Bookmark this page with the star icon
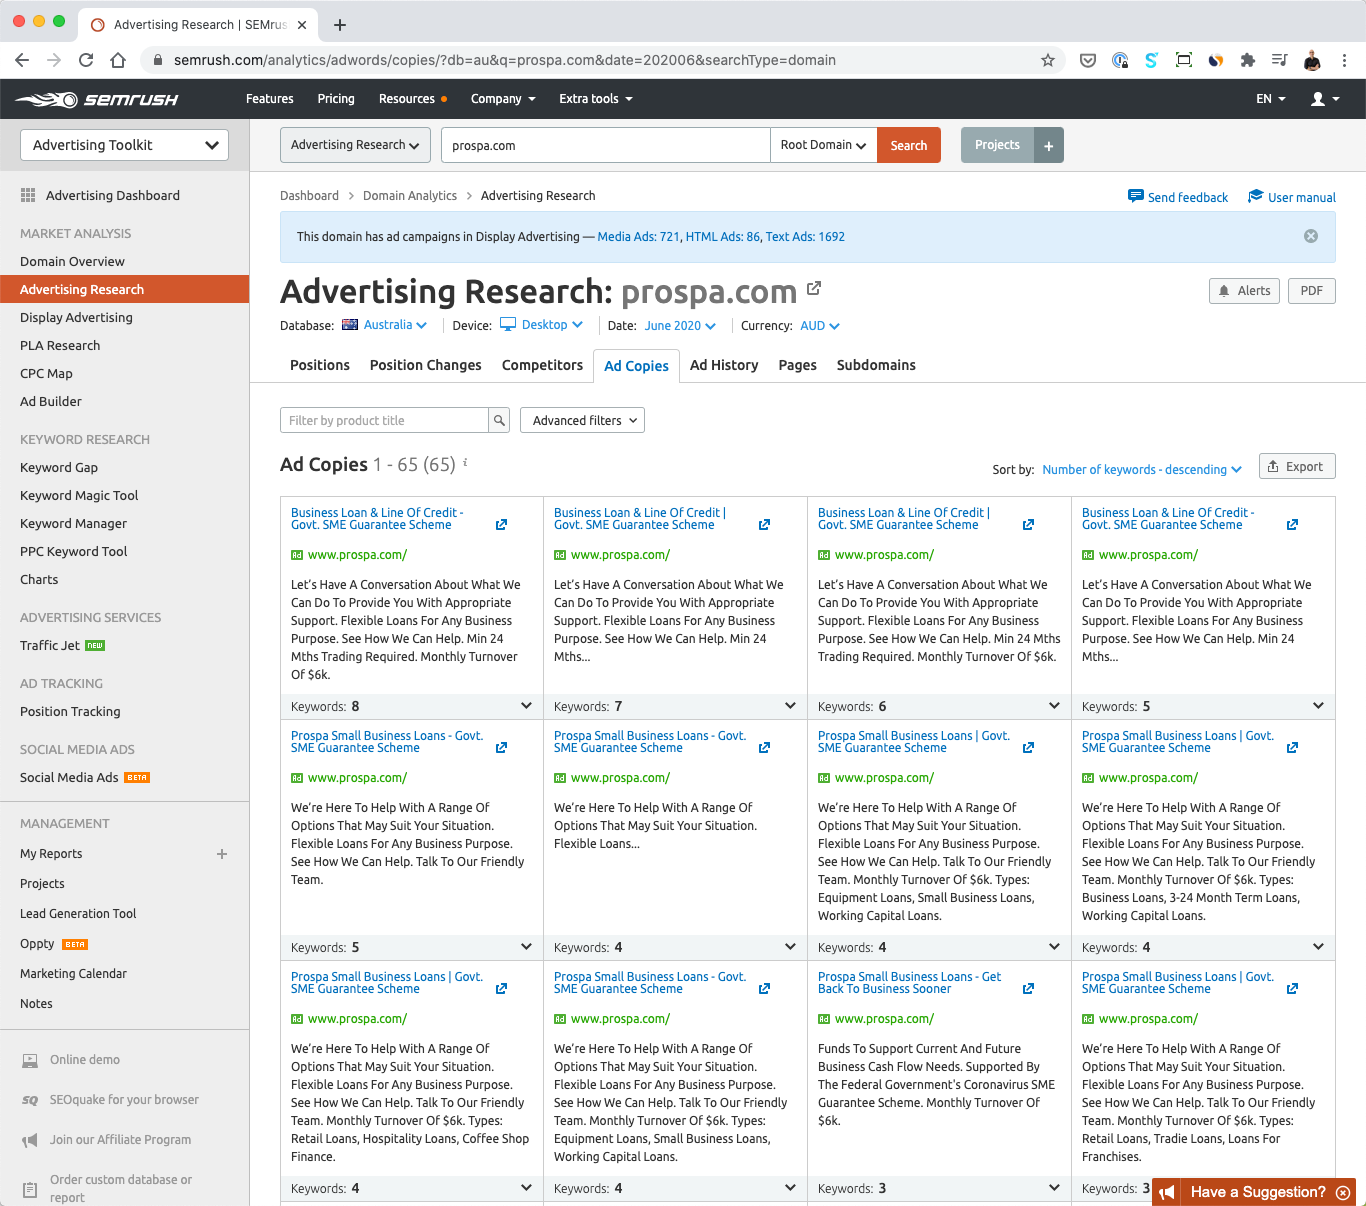Viewport: 1366px width, 1206px height. (1048, 60)
